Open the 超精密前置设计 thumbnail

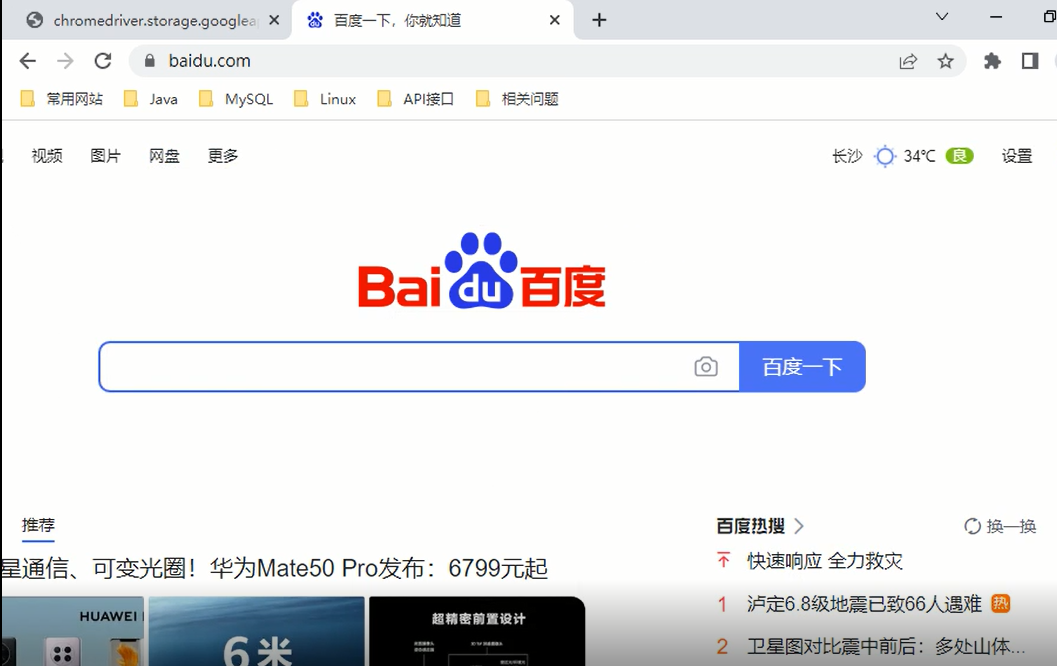477,631
